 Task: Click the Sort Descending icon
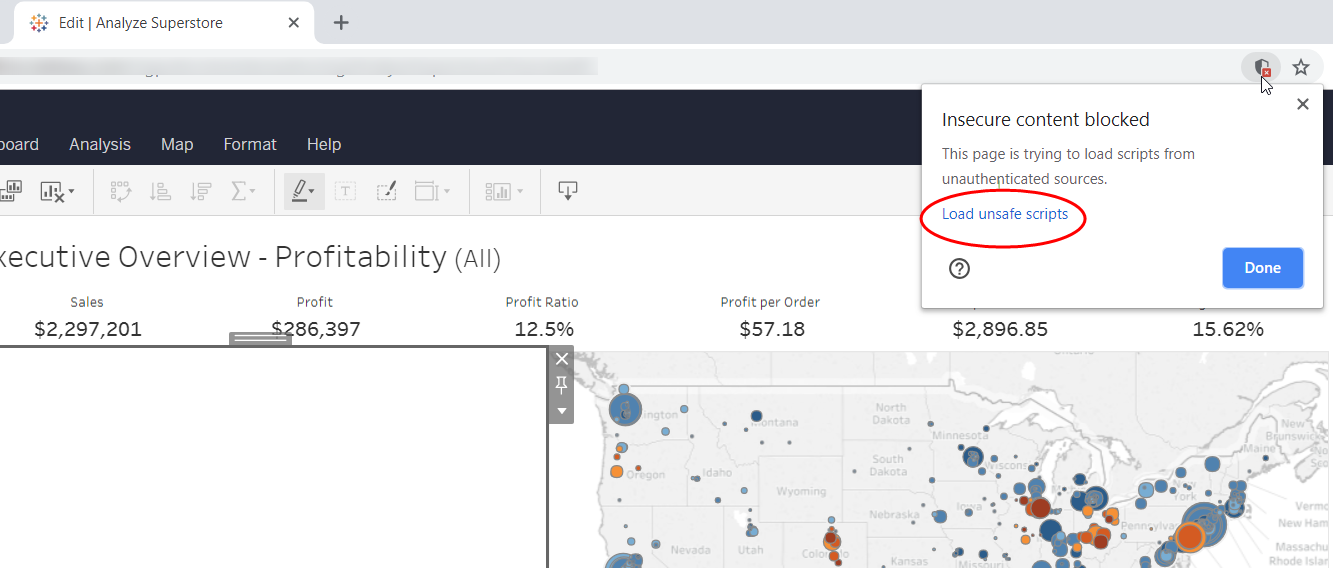[x=200, y=191]
